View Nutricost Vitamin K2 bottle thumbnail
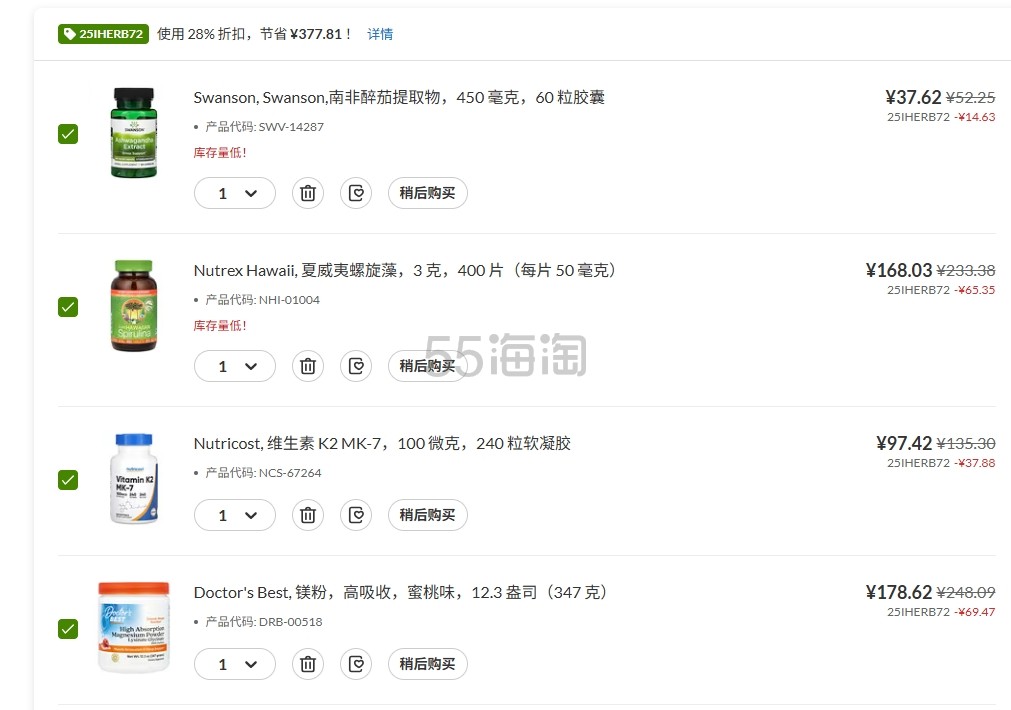Screen dimensions: 1011x710 pyautogui.click(x=133, y=478)
